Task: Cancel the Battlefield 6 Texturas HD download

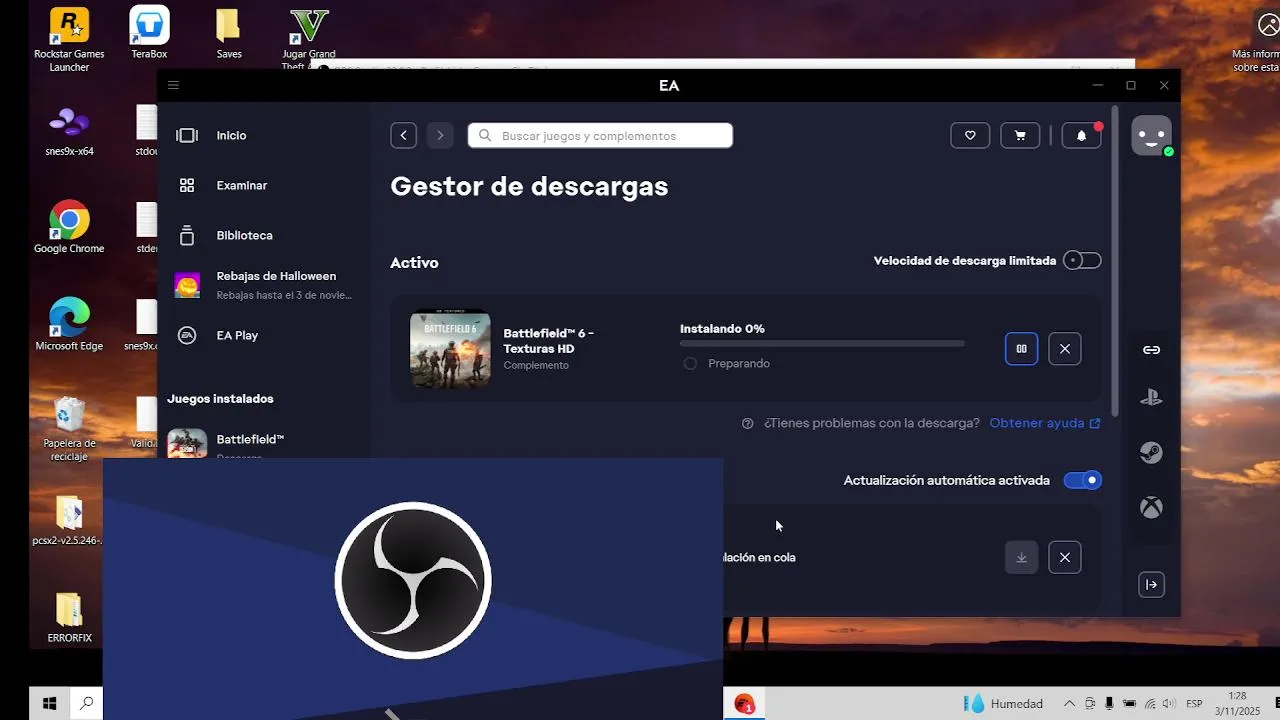Action: click(1064, 348)
